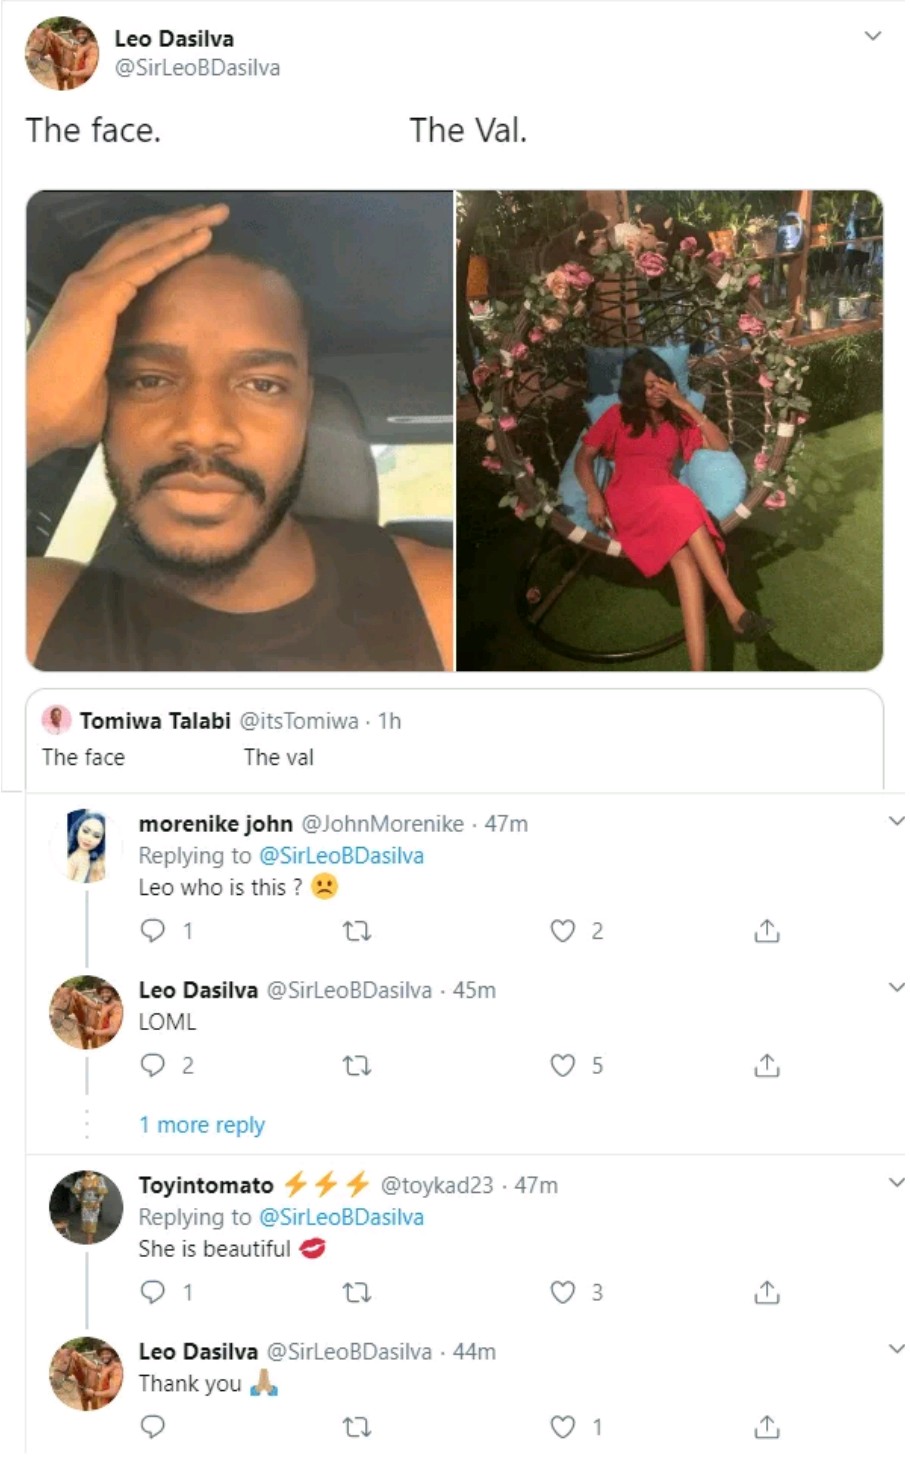Screen dimensions: 910x1482
Task: Retweet morenike john's reply
Action: coord(357,931)
